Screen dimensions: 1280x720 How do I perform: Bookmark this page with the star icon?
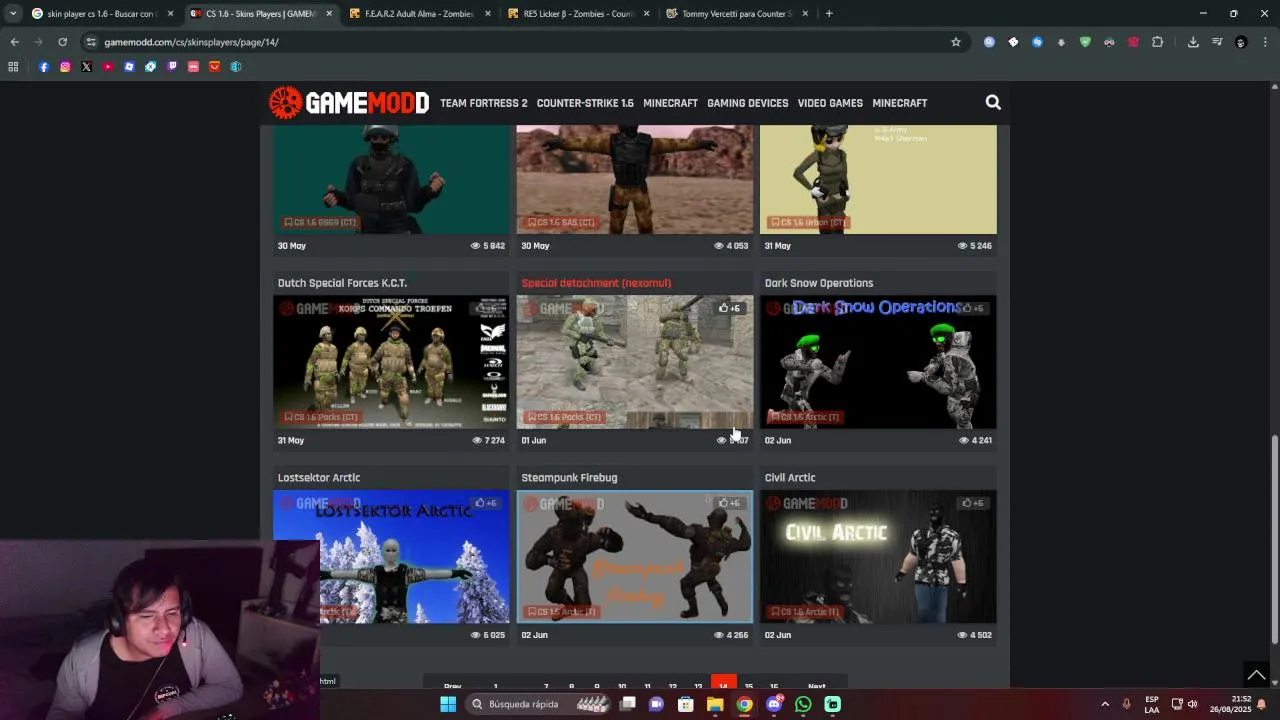[955, 42]
